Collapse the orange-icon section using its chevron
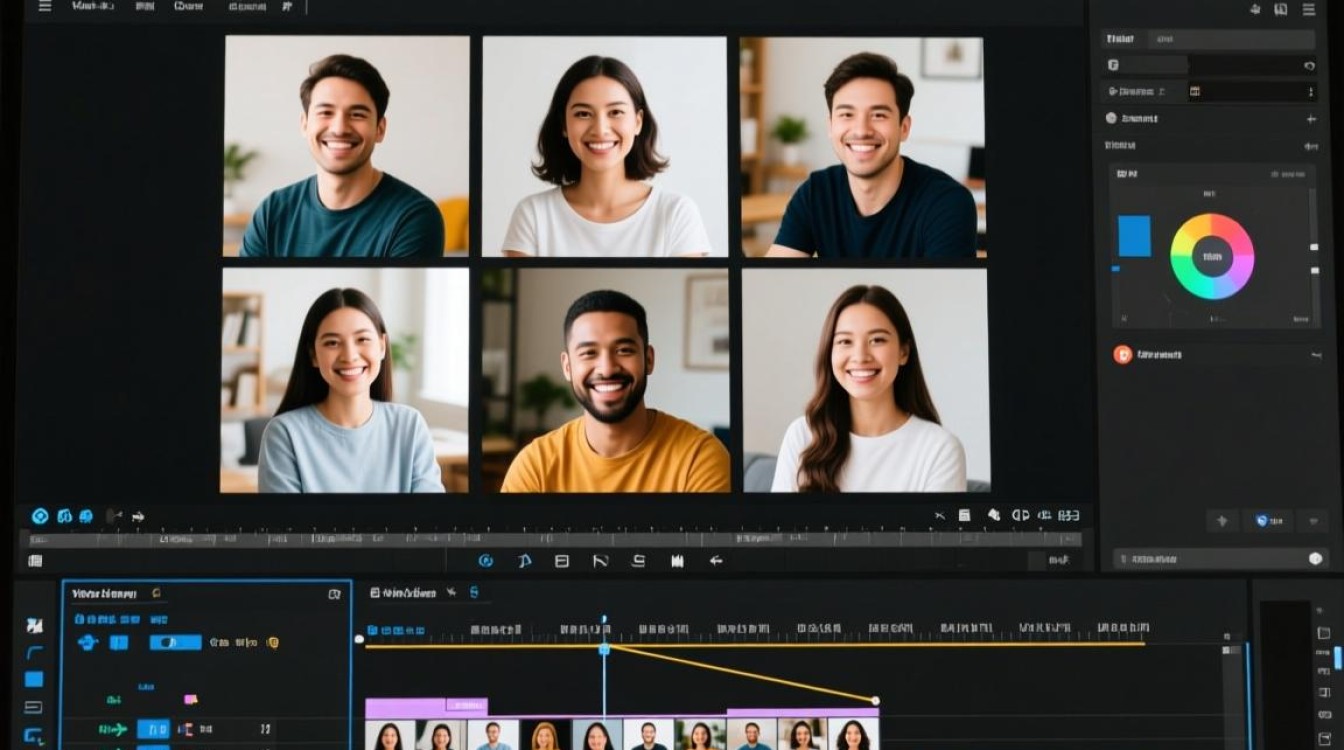1344x750 pixels. 1316,355
